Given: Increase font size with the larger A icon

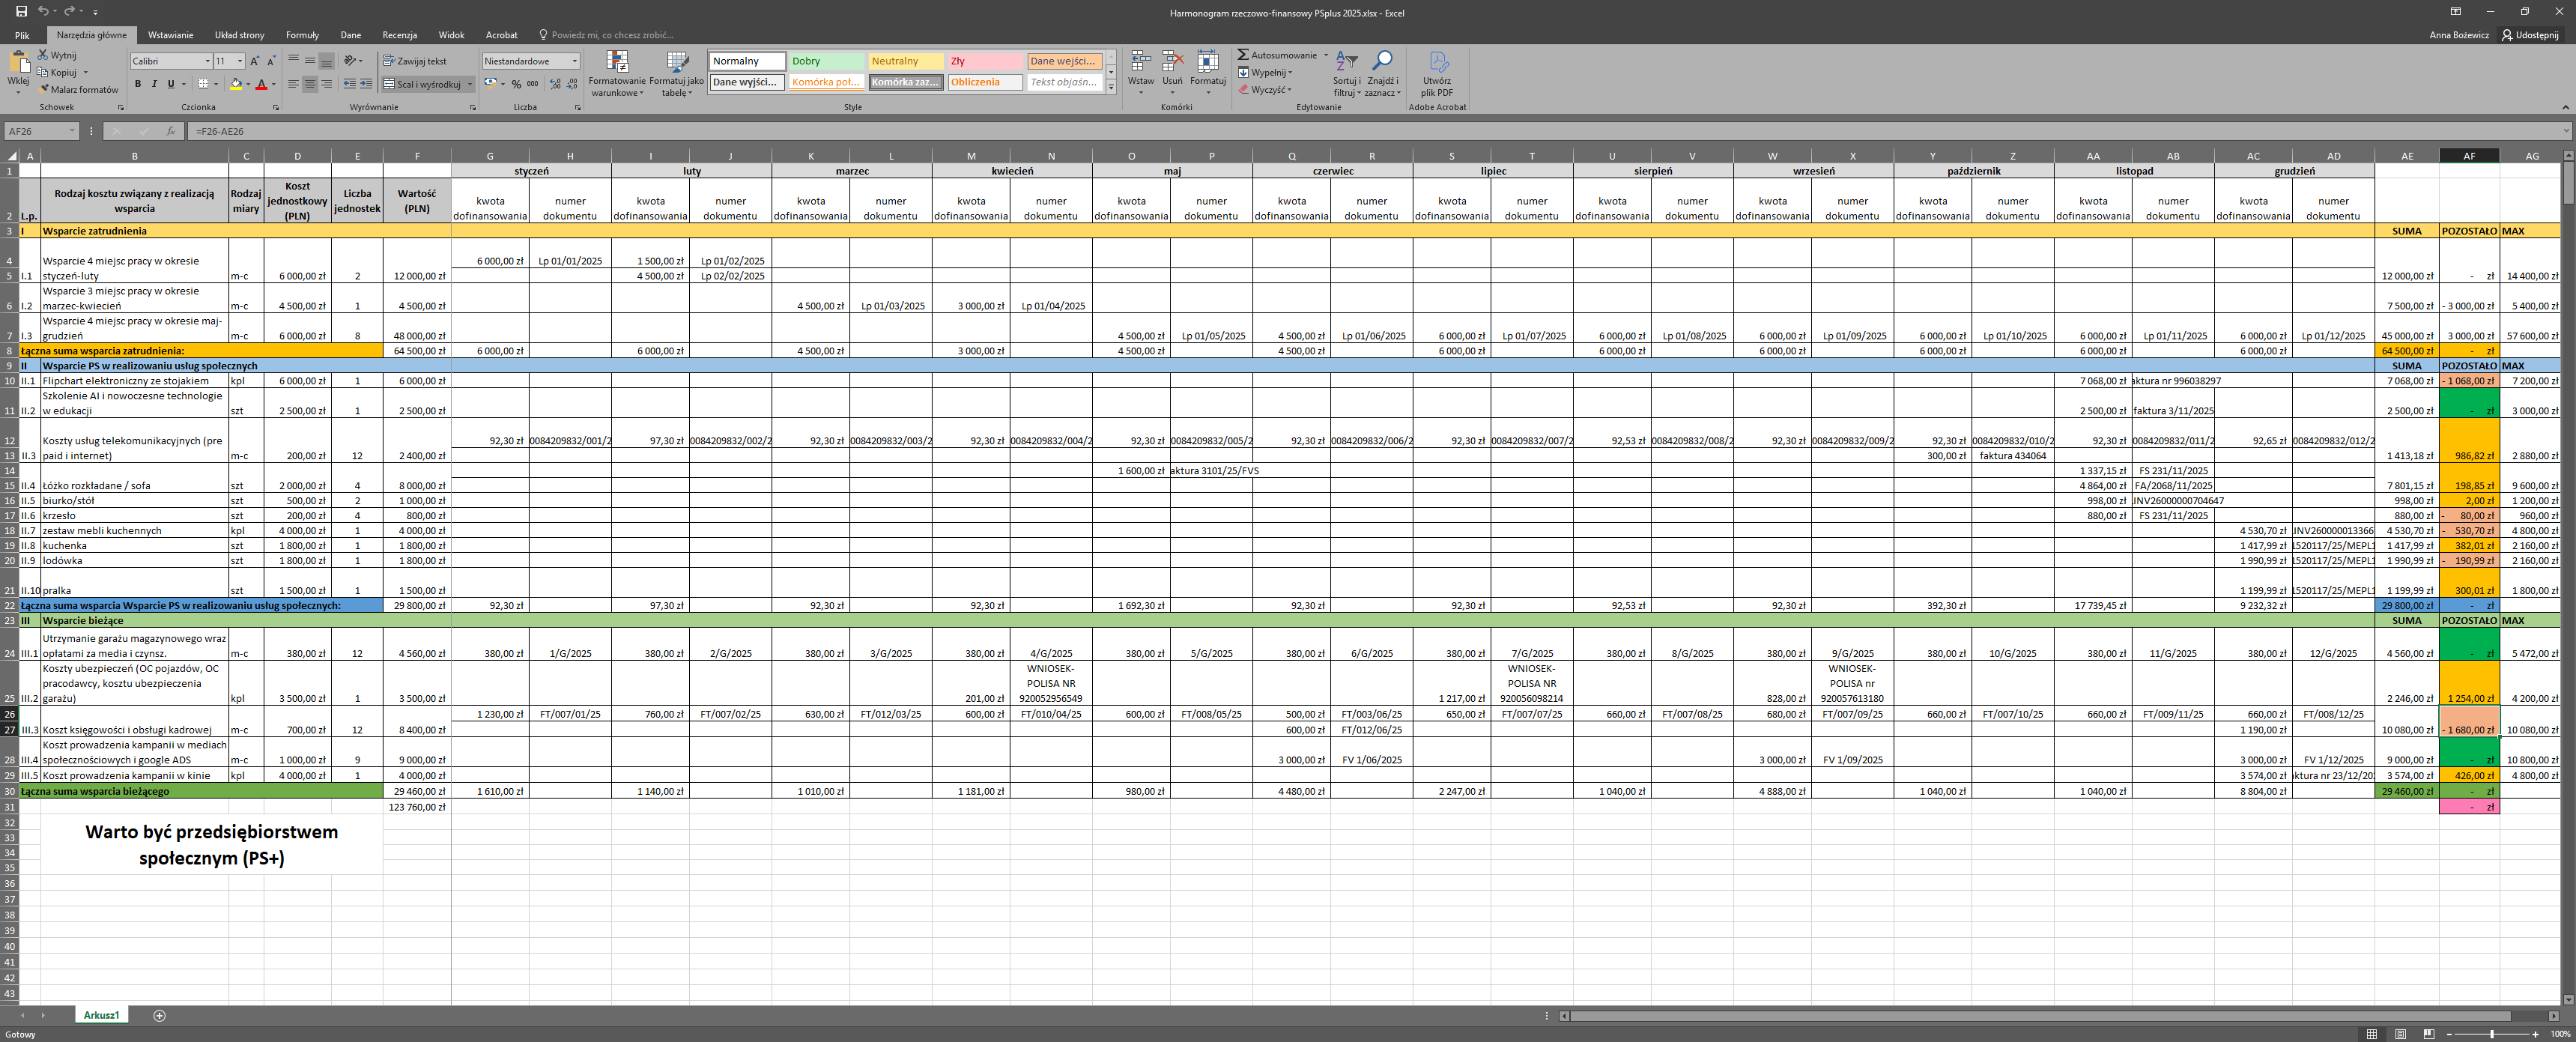Looking at the screenshot, I should tap(254, 61).
